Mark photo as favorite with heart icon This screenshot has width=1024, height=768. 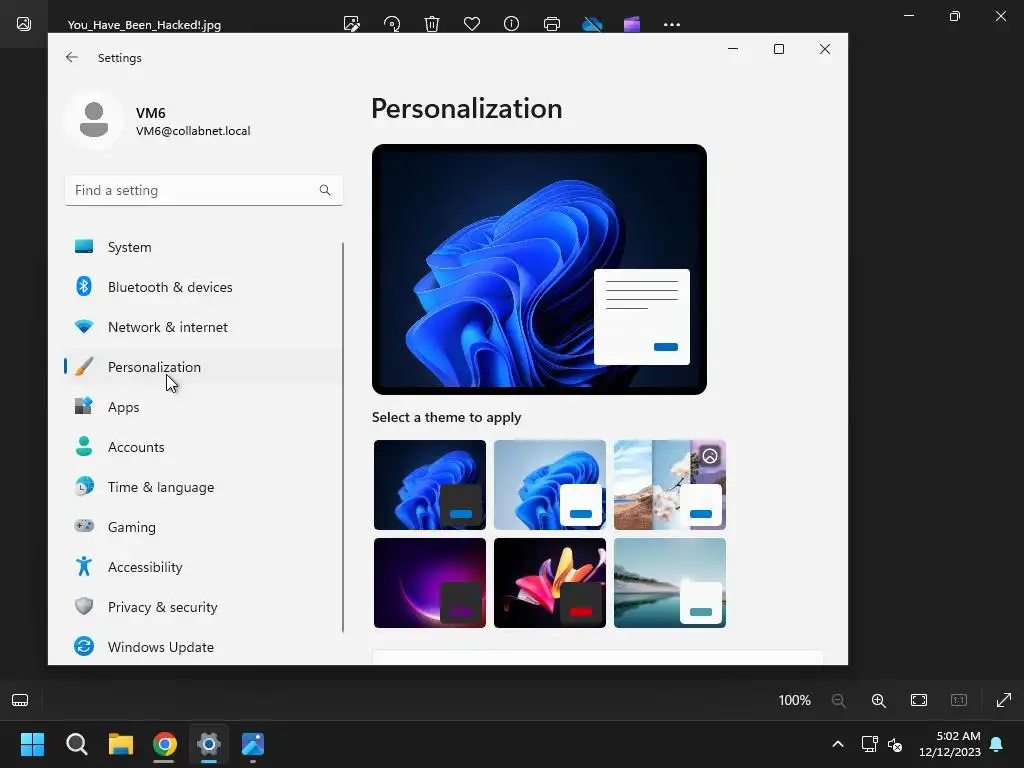click(x=472, y=24)
